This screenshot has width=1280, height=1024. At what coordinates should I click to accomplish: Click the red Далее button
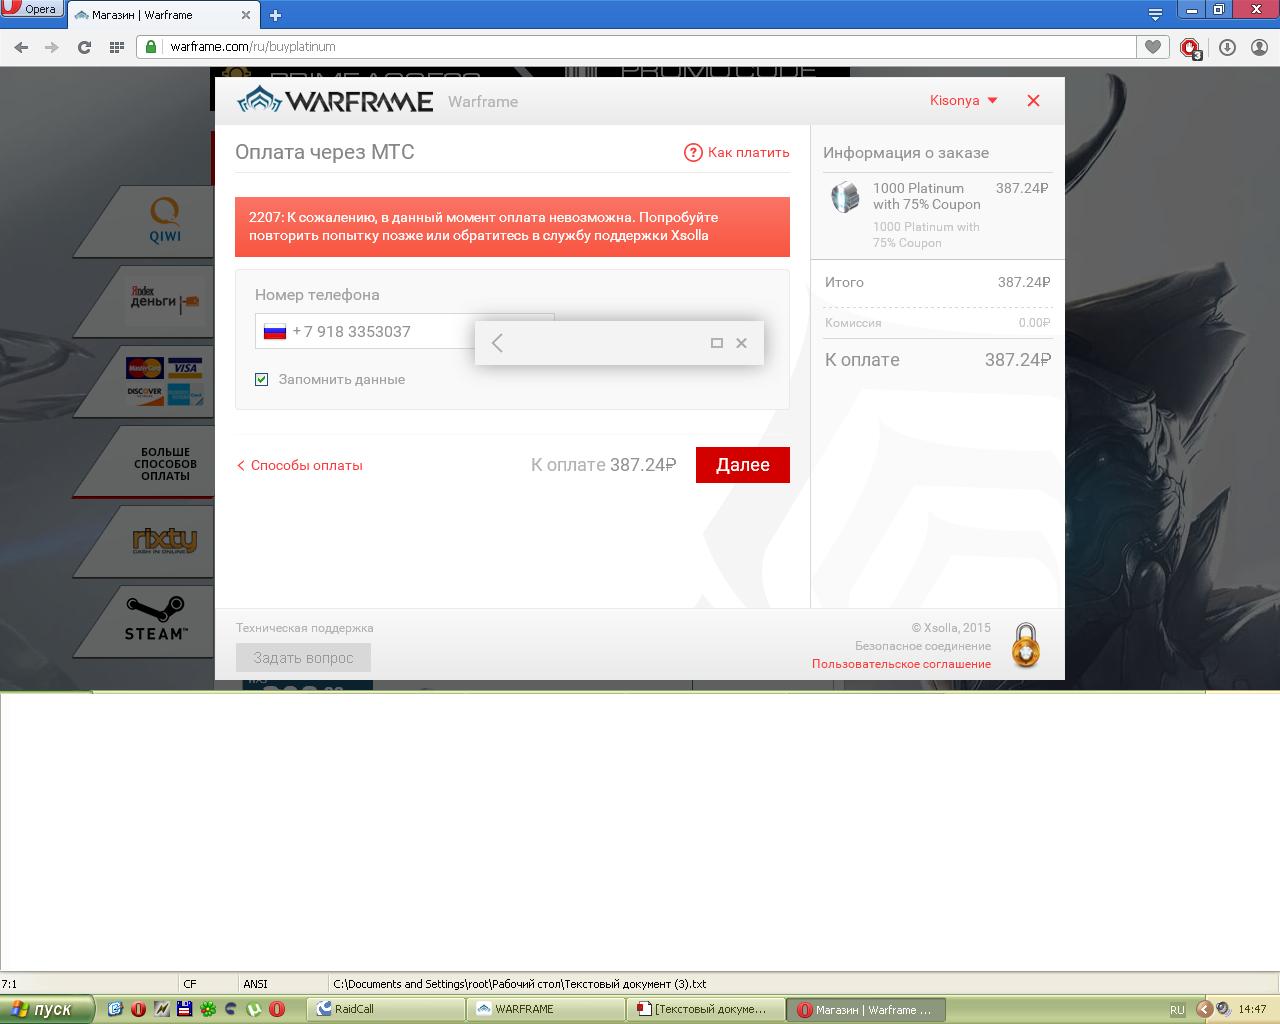coord(743,464)
